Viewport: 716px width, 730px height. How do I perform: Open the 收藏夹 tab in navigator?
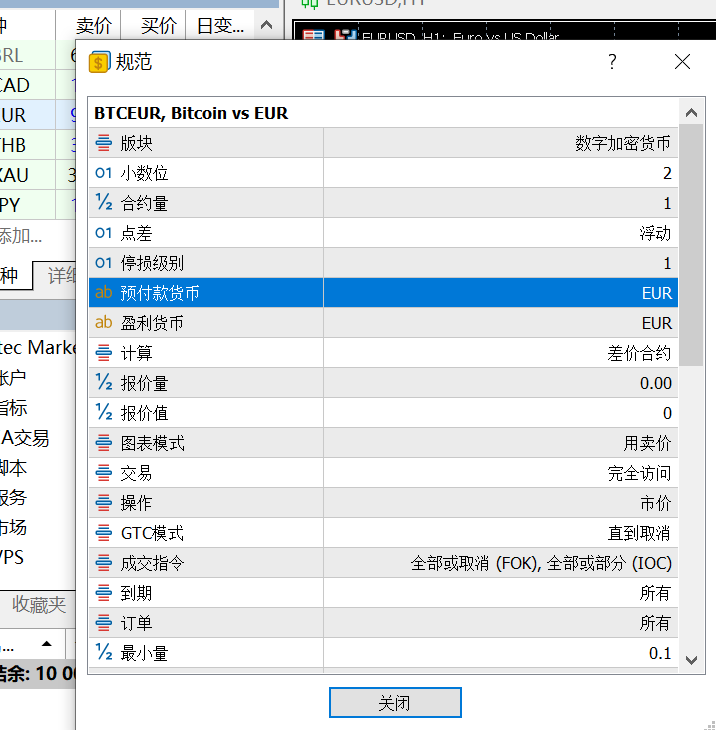point(39,604)
